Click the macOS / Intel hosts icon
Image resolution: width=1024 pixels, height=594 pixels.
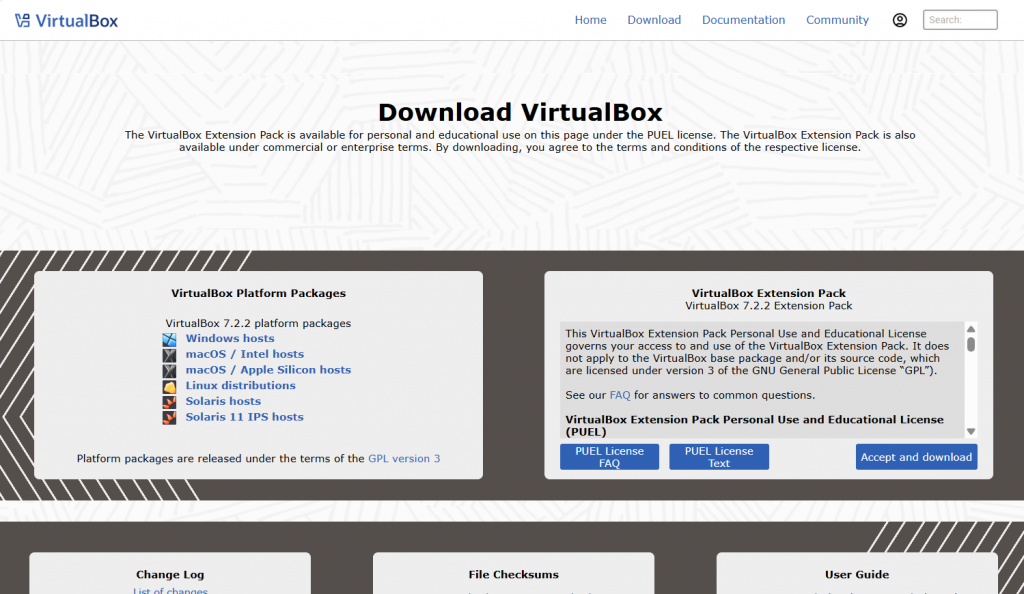[x=169, y=355]
